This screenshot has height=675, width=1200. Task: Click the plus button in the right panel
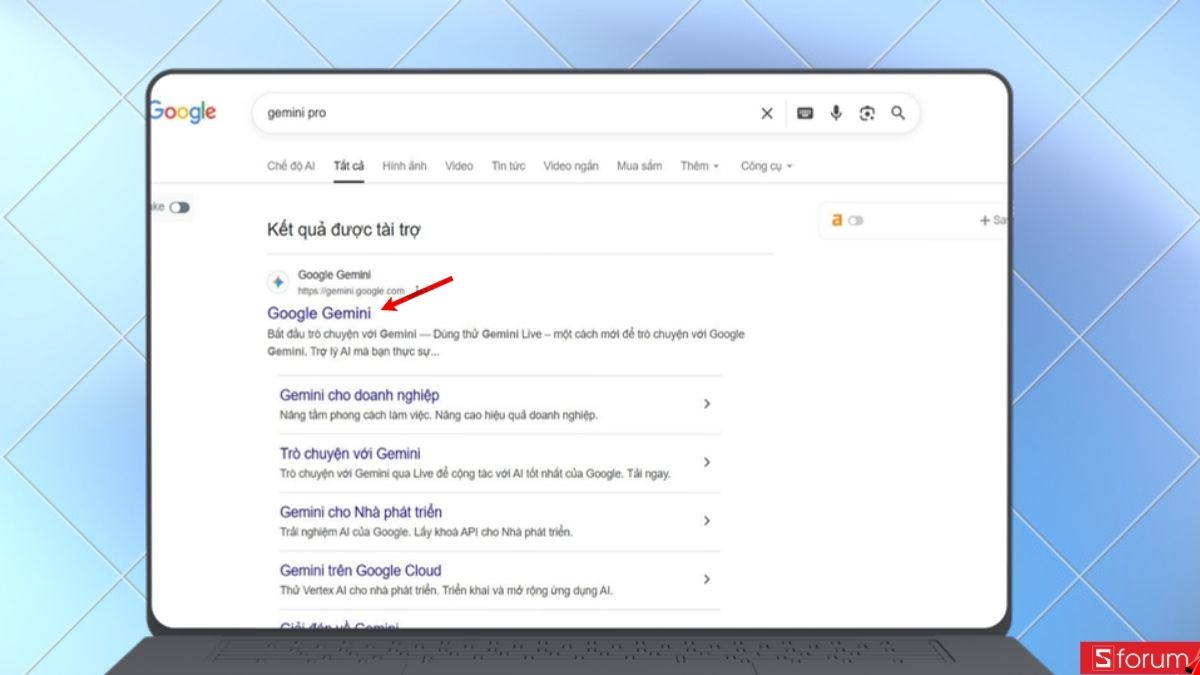[x=985, y=220]
